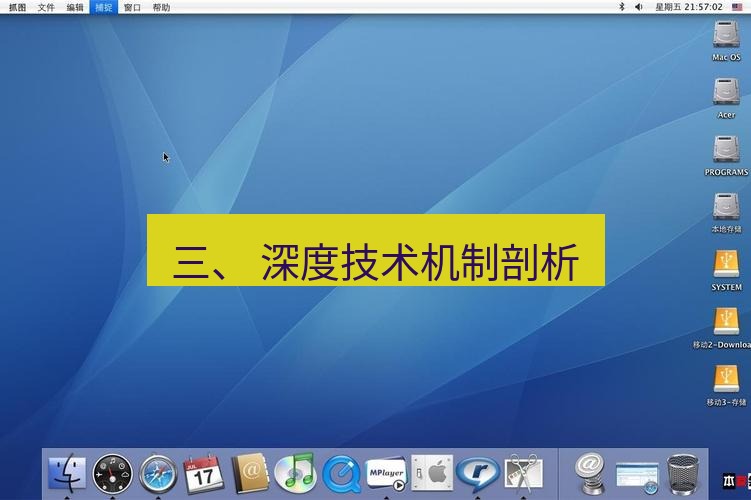The height and width of the screenshot is (500, 751).
Task: Open iTunes music note icon
Action: point(295,473)
